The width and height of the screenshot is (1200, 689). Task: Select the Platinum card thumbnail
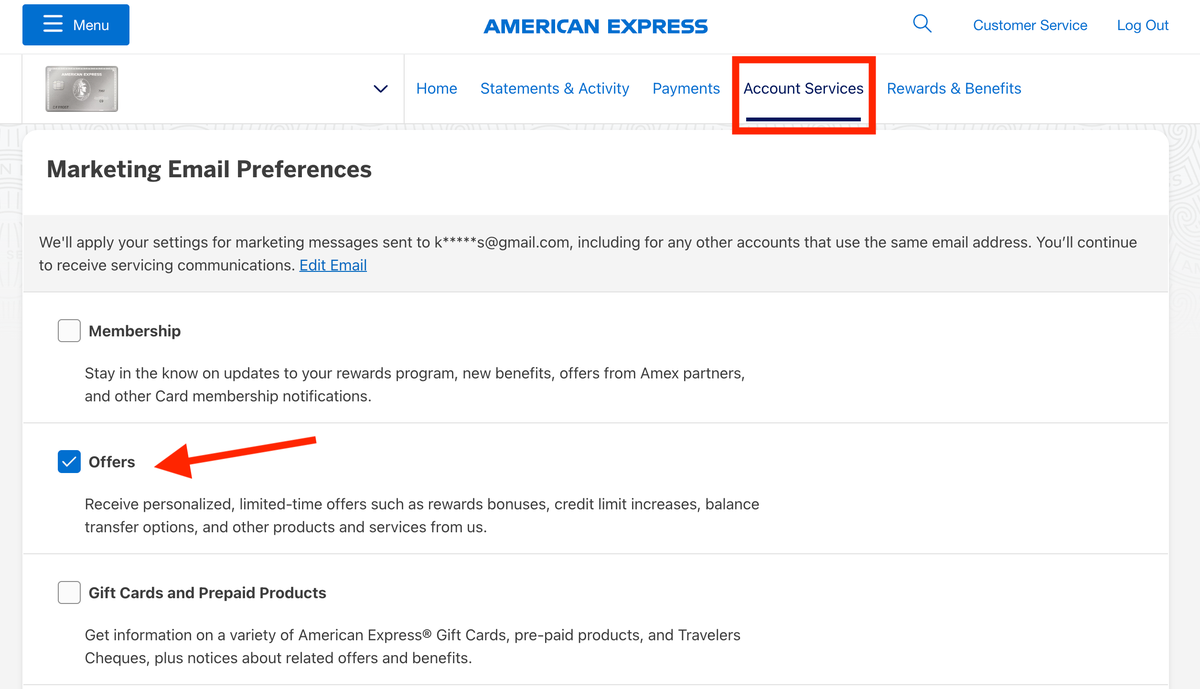coord(80,88)
